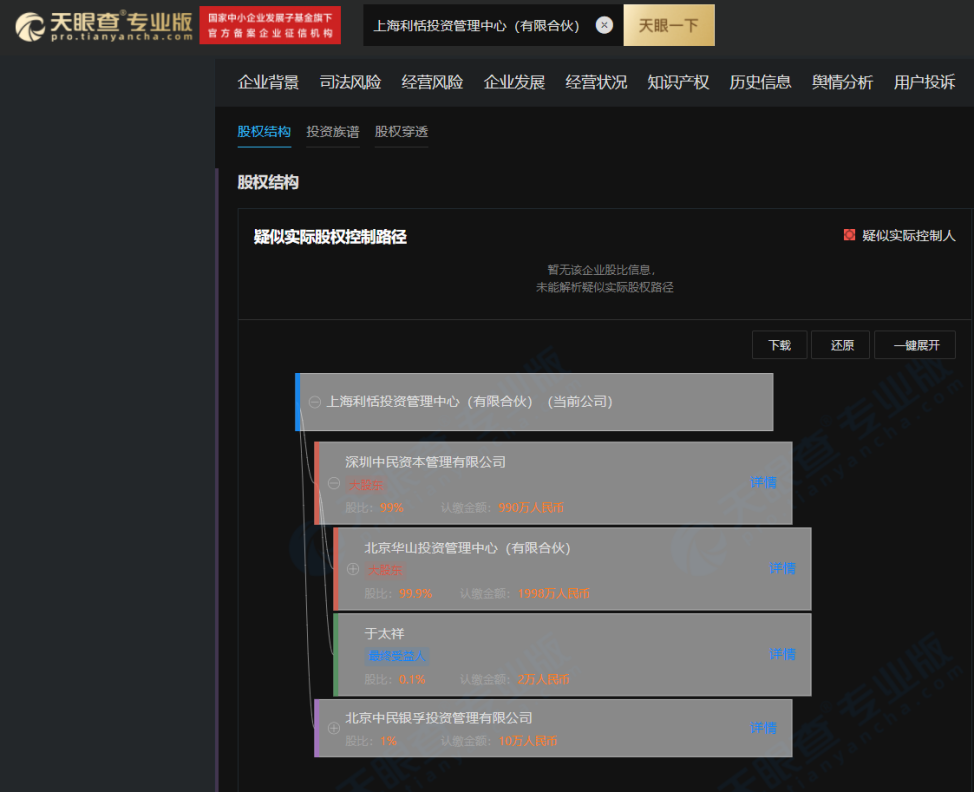974x792 pixels.
Task: Click the red 国家中小企业发展子基金 banner
Action: (270, 26)
